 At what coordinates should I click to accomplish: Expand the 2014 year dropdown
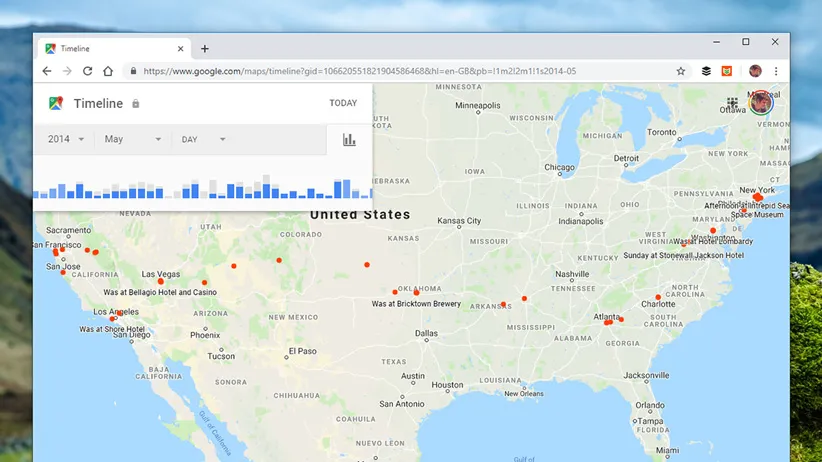(x=66, y=139)
